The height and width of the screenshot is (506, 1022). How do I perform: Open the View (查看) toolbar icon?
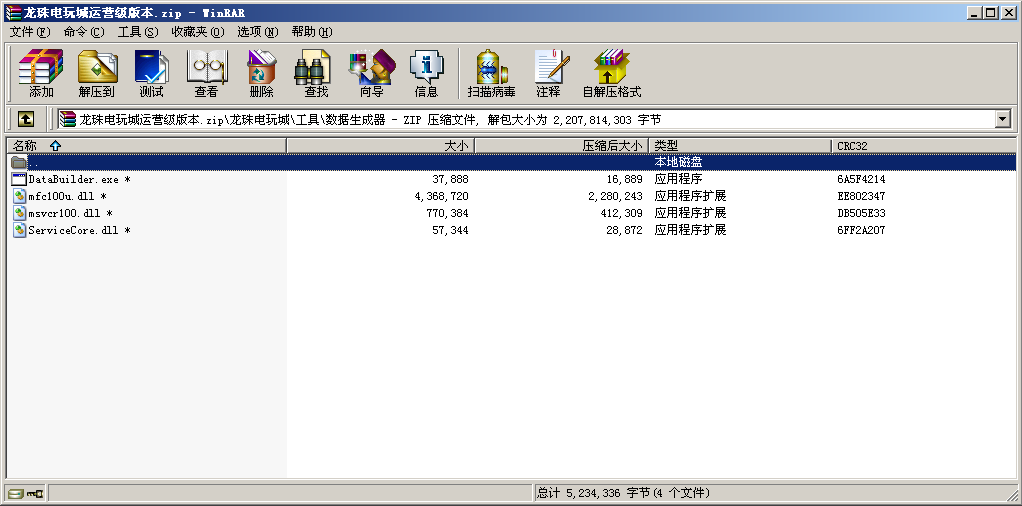coord(207,73)
